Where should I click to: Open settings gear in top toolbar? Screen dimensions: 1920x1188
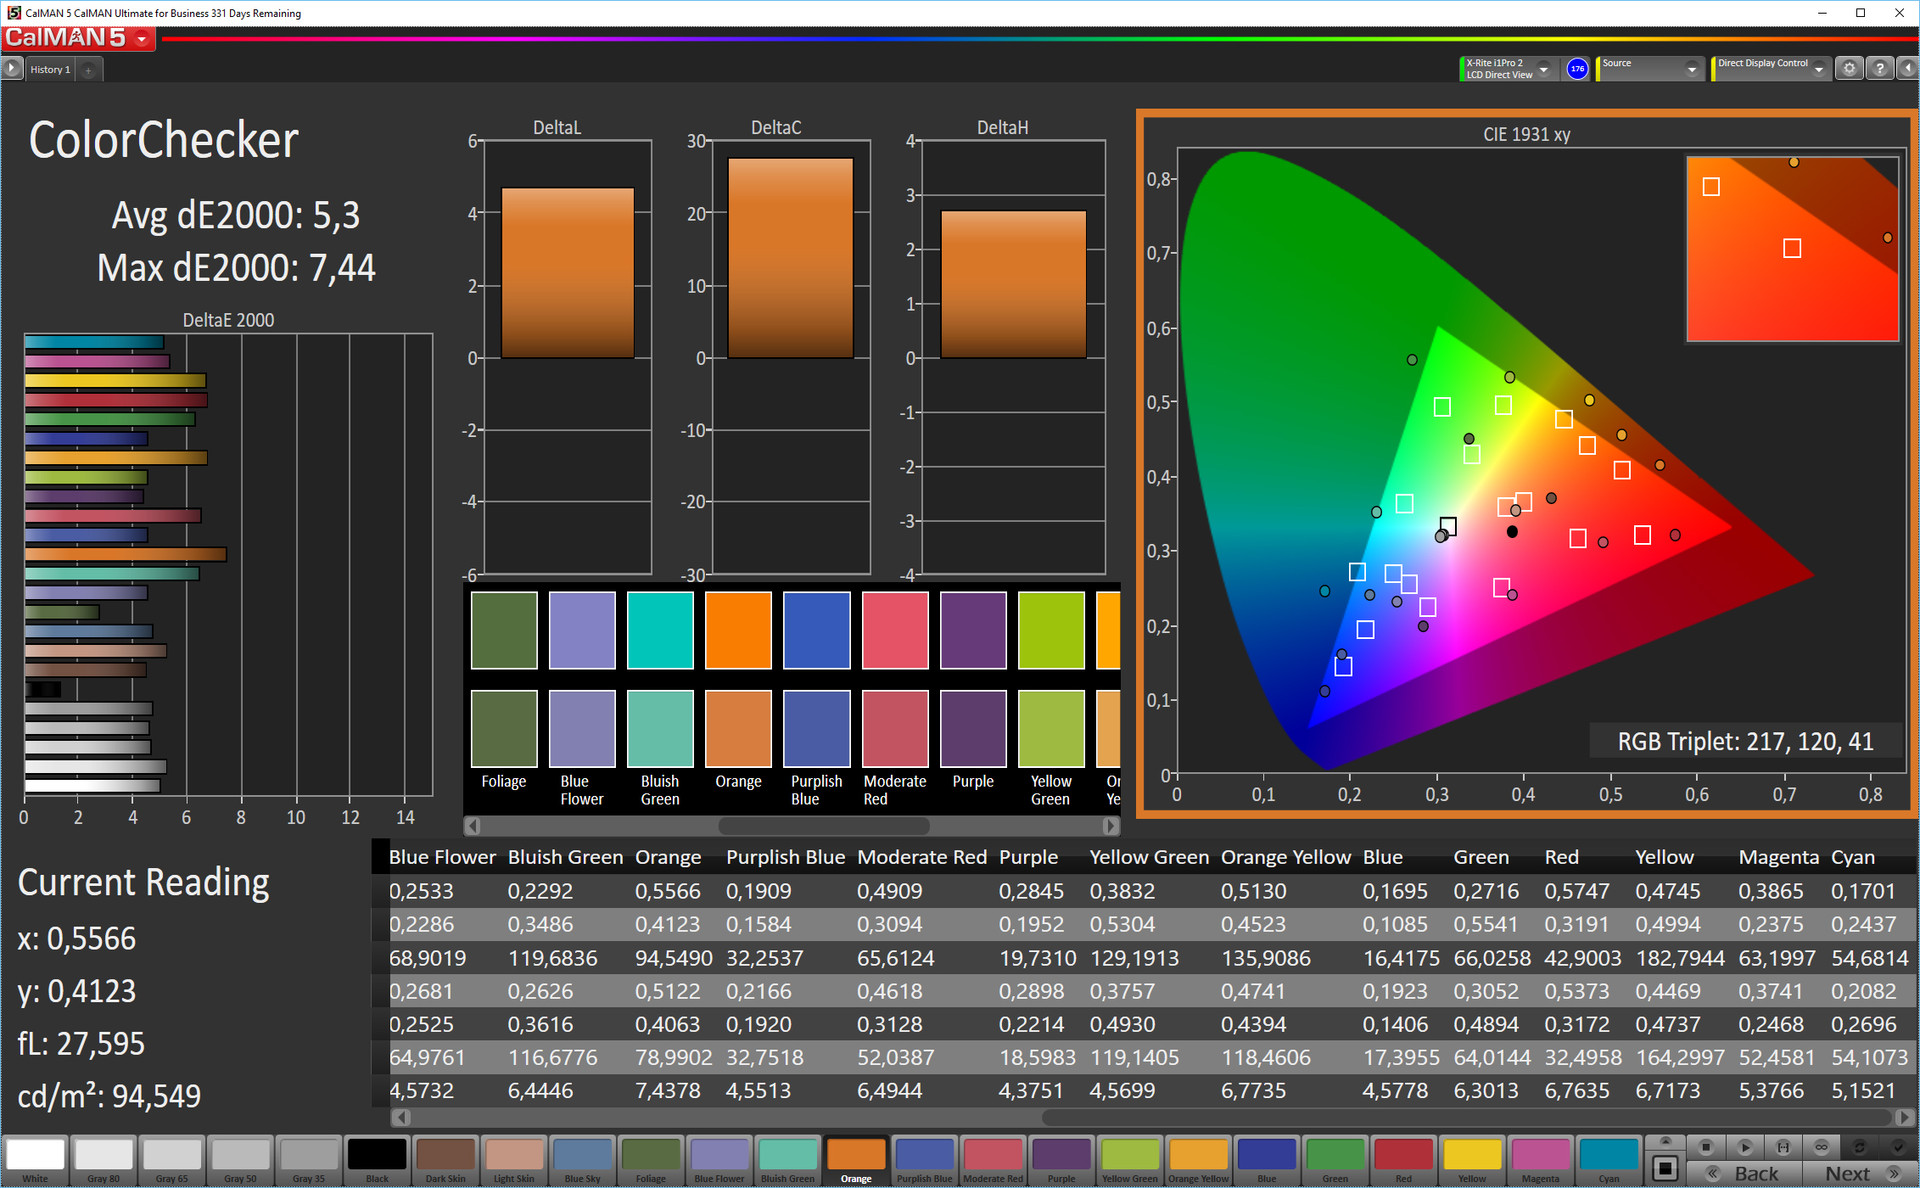[1849, 69]
